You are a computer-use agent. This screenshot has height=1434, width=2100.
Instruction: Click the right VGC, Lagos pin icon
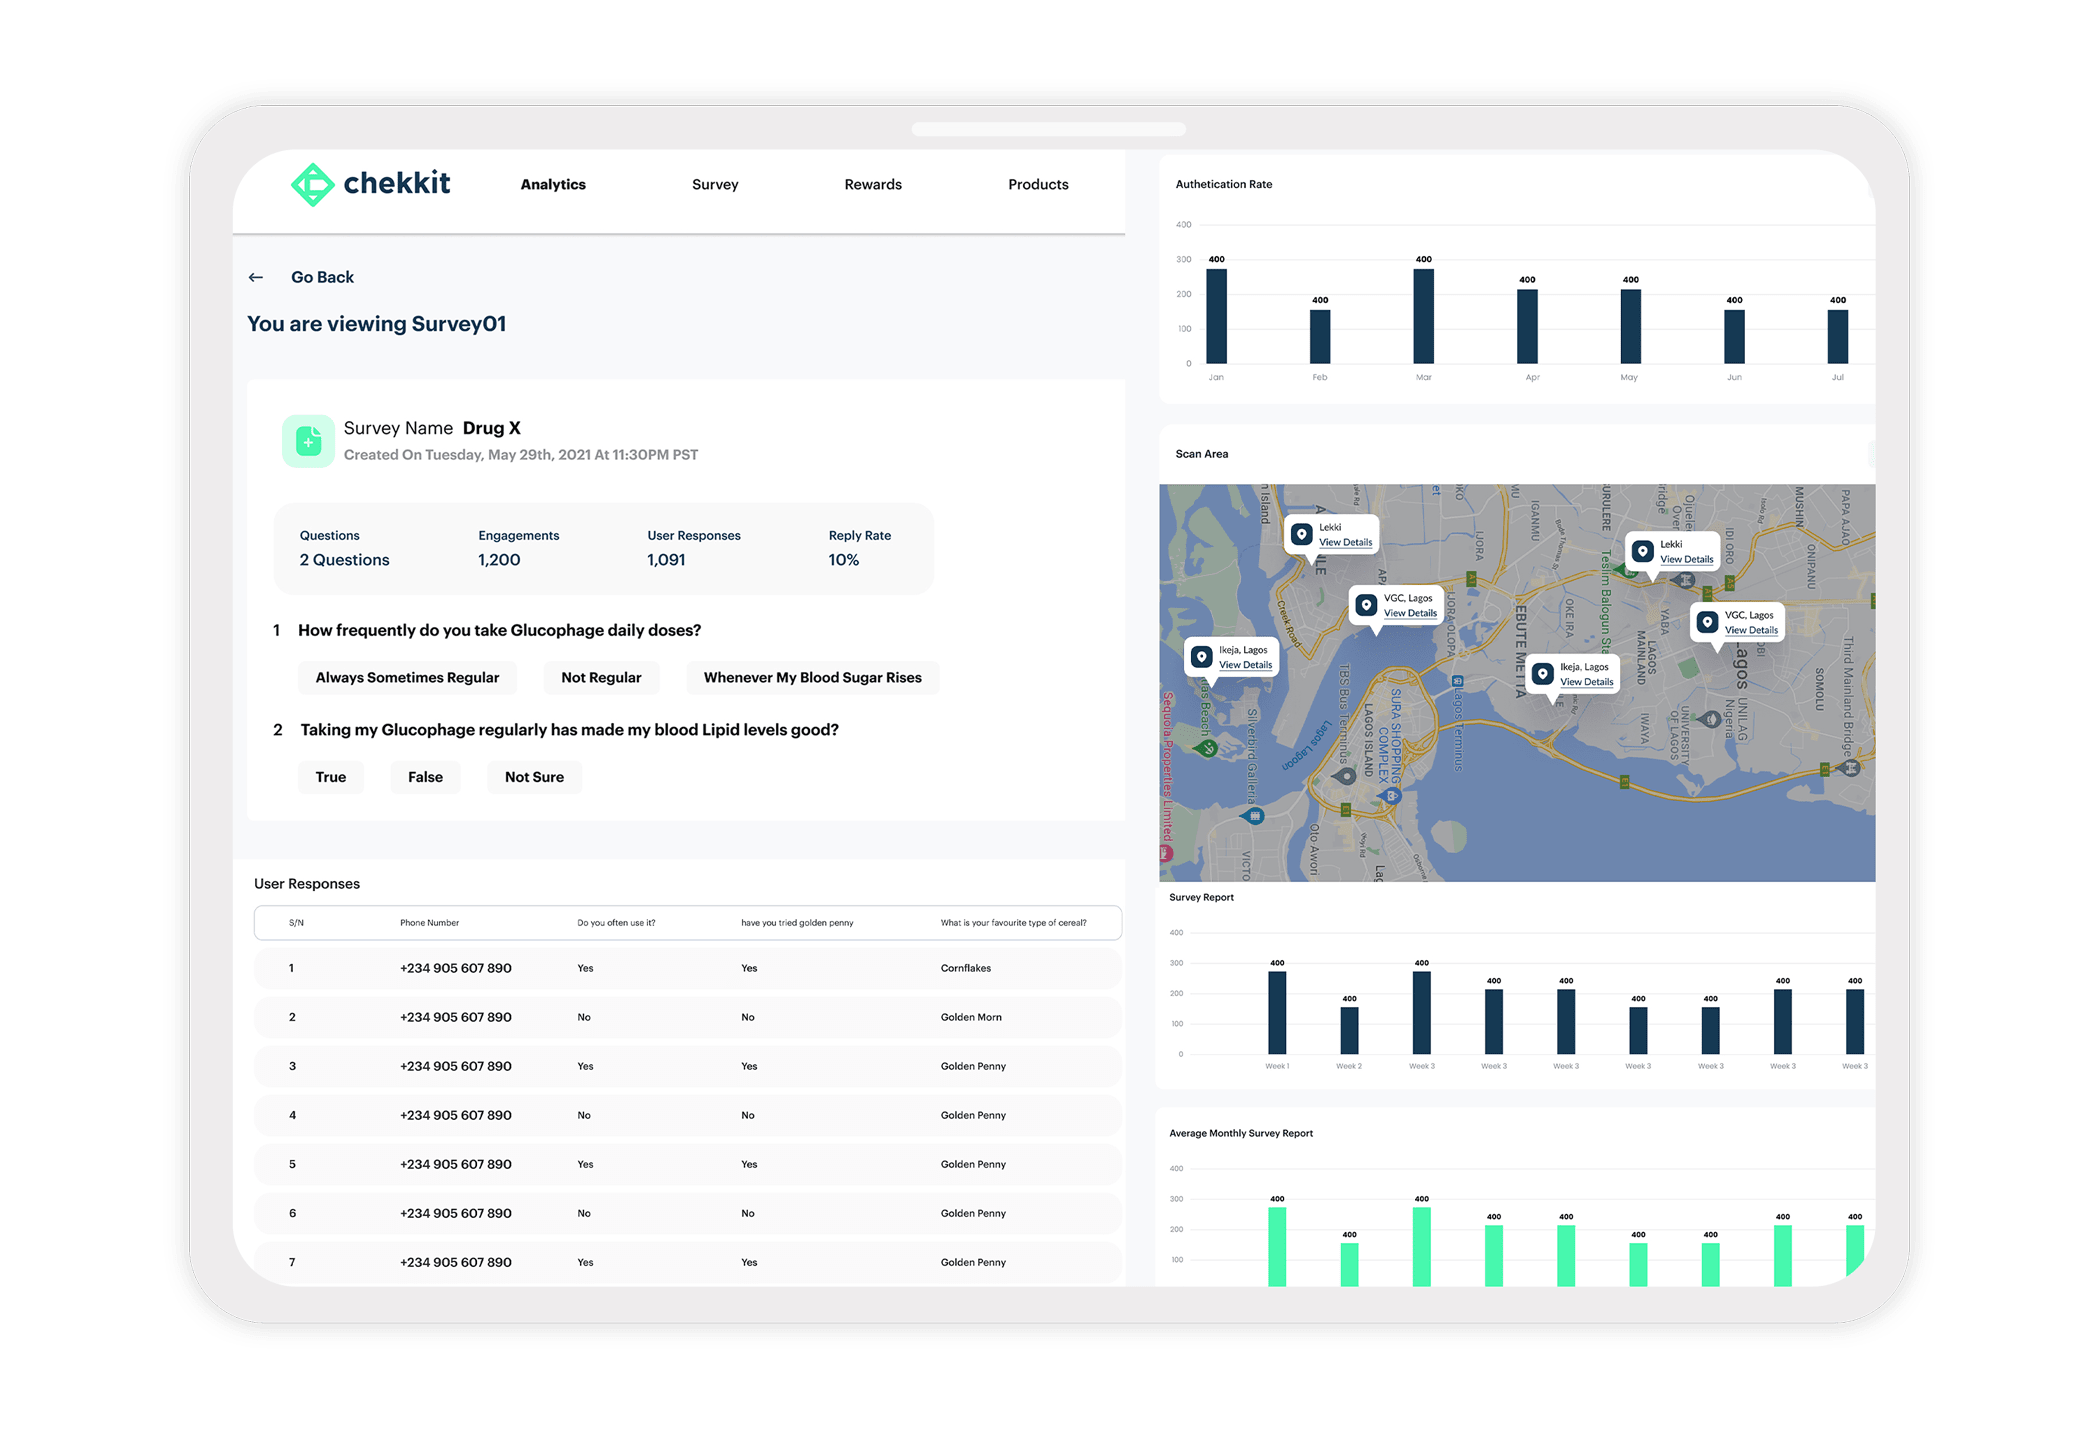1707,622
